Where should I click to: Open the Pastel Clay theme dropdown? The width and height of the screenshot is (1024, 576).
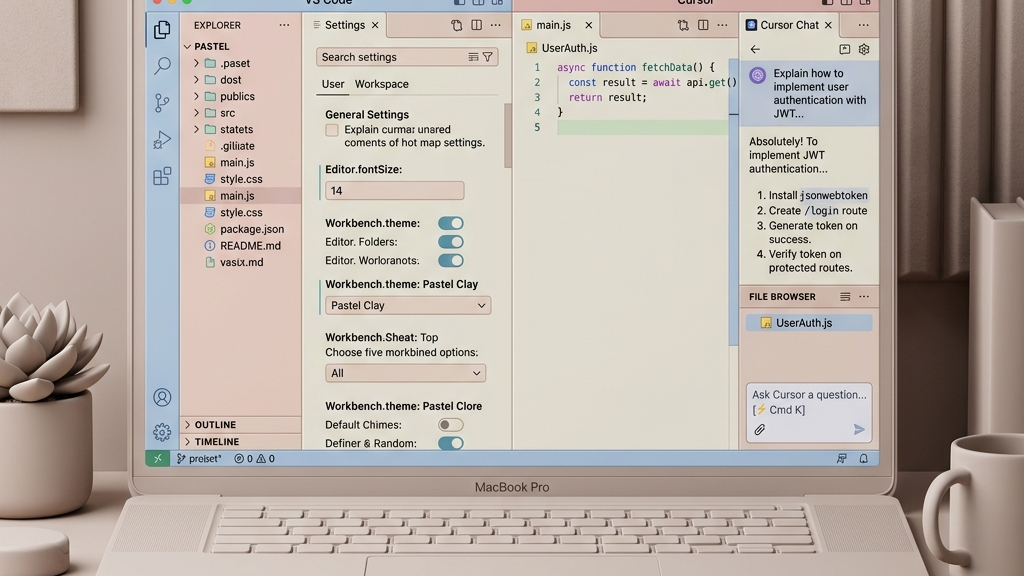point(408,305)
